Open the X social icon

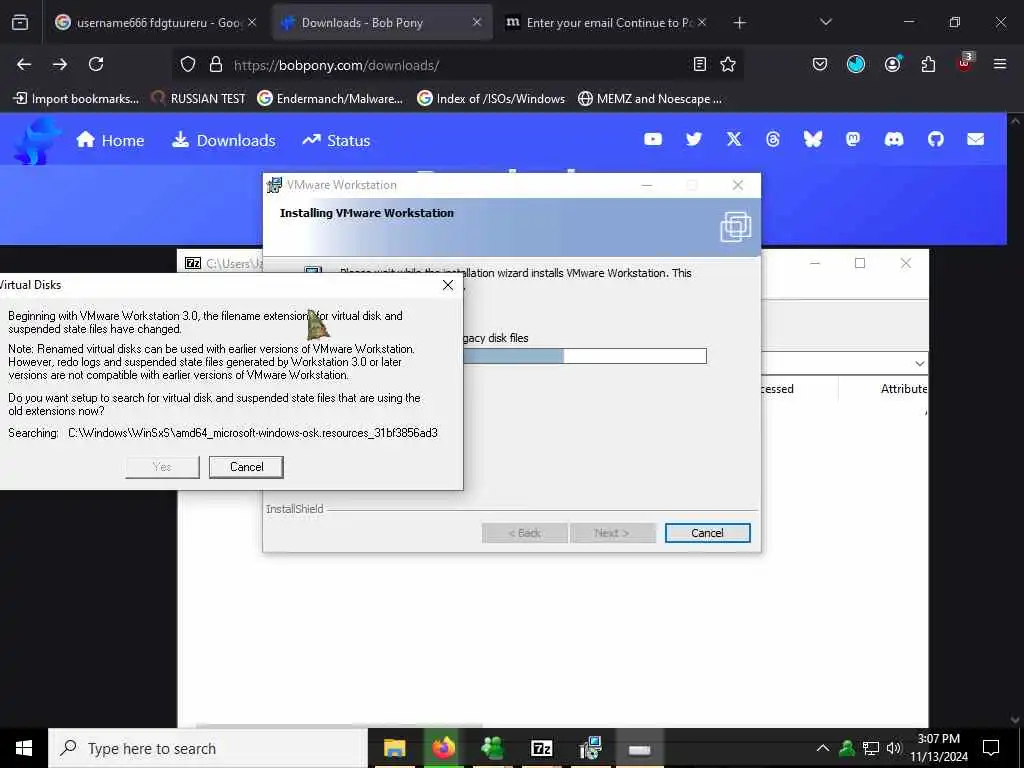pyautogui.click(x=734, y=139)
